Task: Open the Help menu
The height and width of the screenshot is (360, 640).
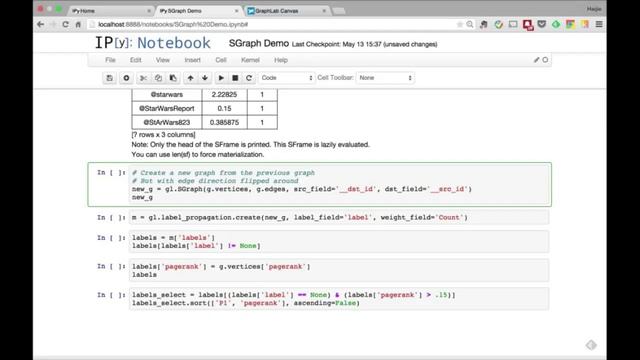Action: (281, 60)
